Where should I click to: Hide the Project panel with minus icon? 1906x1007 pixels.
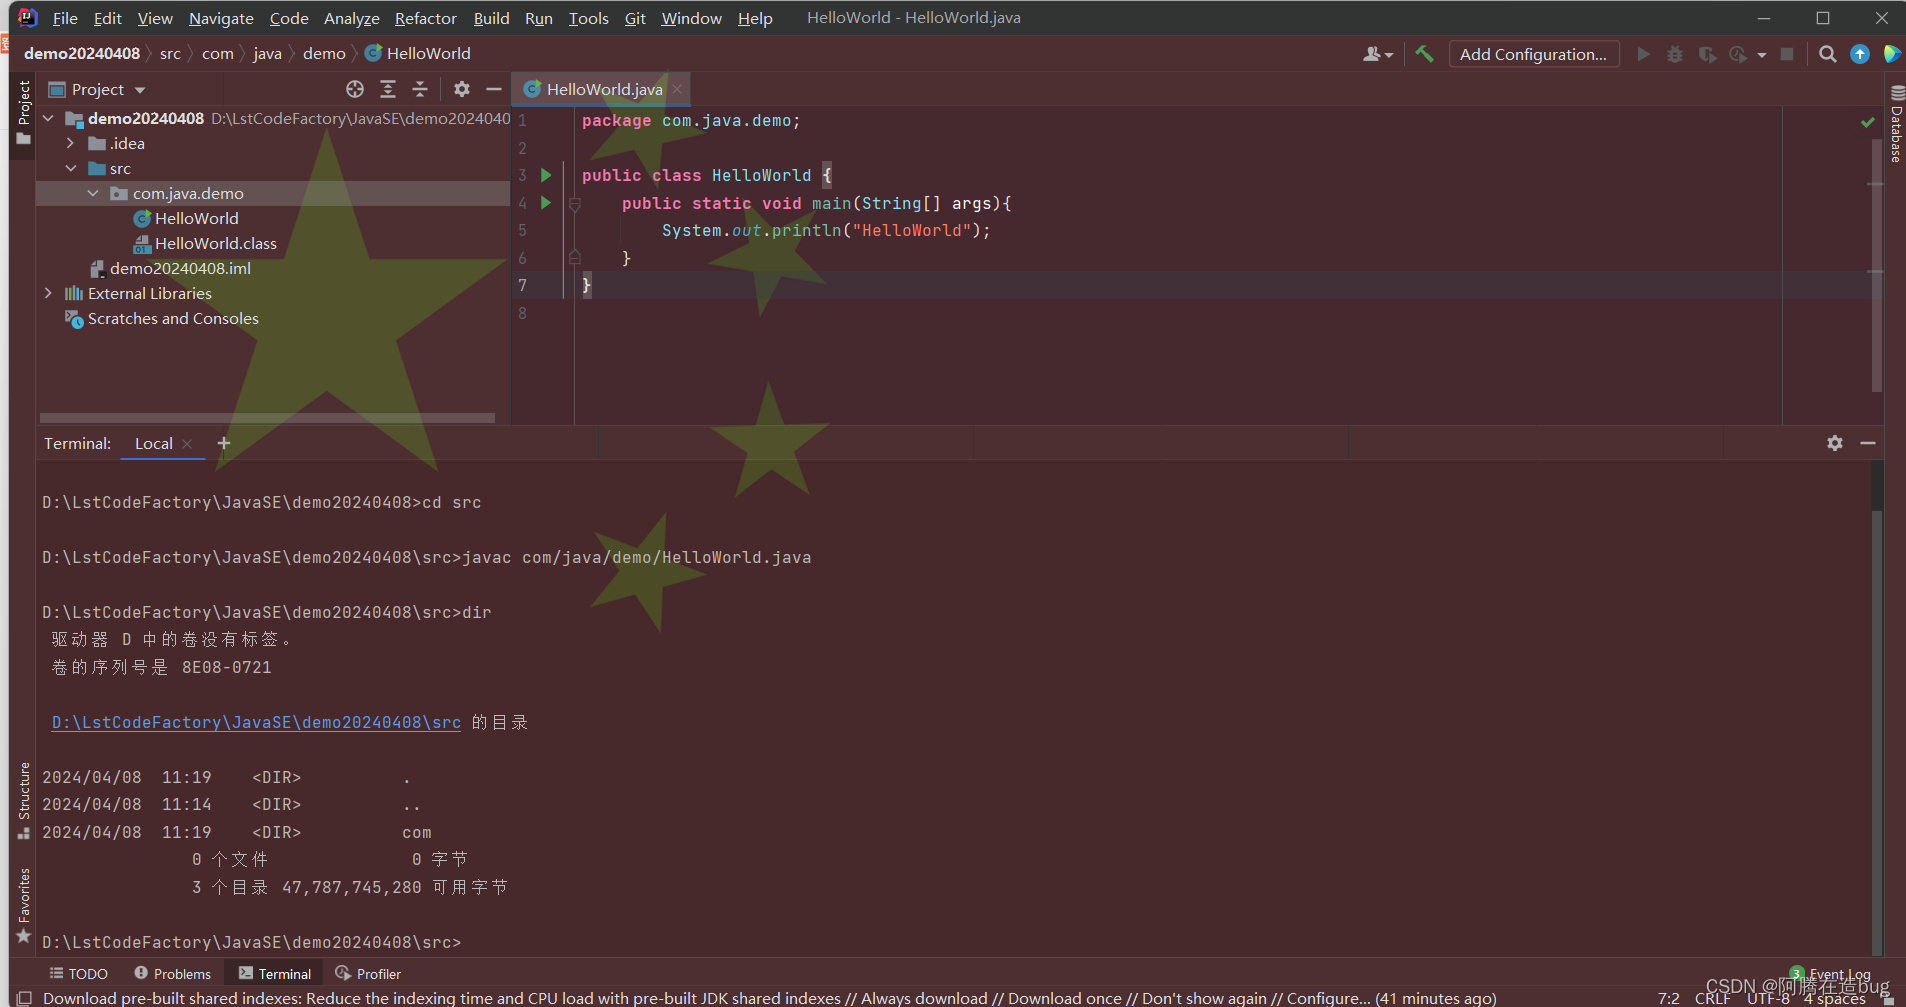pyautogui.click(x=493, y=89)
